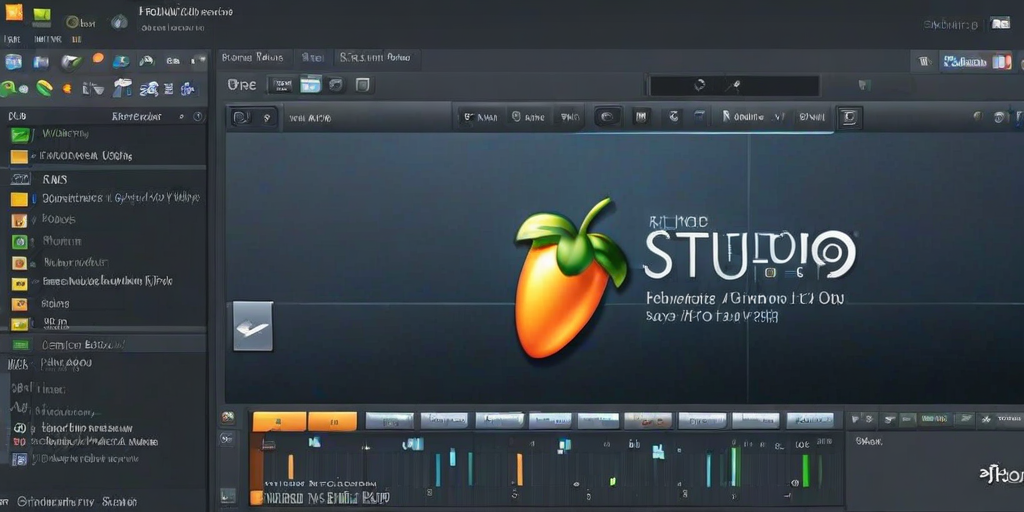Click the FL Studio fruit logo
The height and width of the screenshot is (512, 1024).
tap(569, 278)
